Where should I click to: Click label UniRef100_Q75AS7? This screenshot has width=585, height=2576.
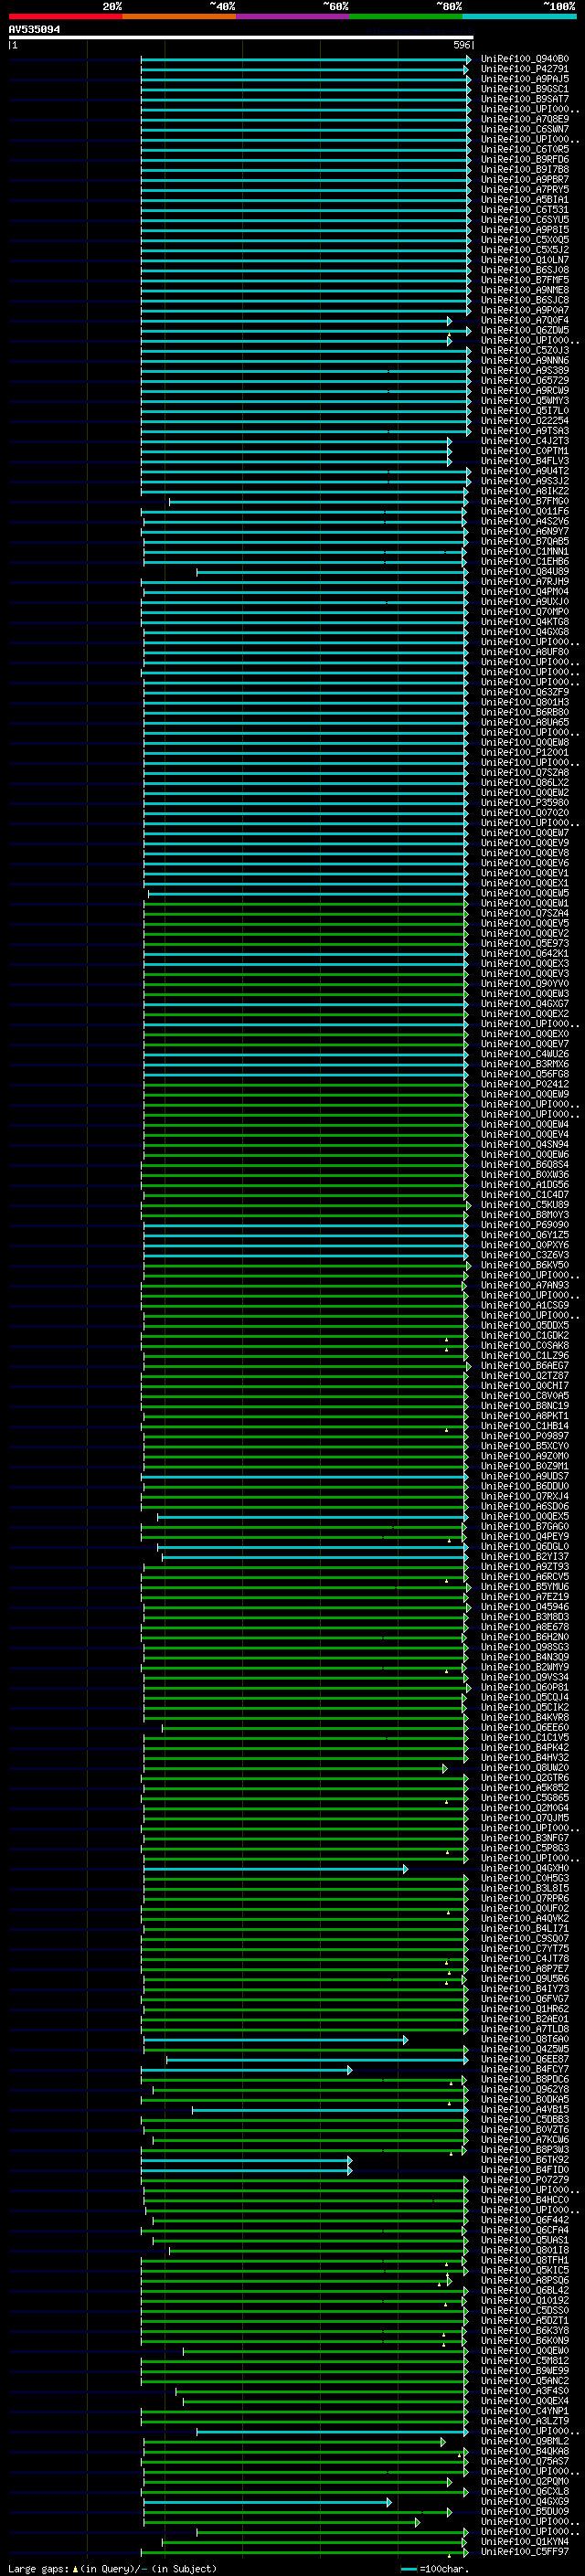pos(525,2461)
